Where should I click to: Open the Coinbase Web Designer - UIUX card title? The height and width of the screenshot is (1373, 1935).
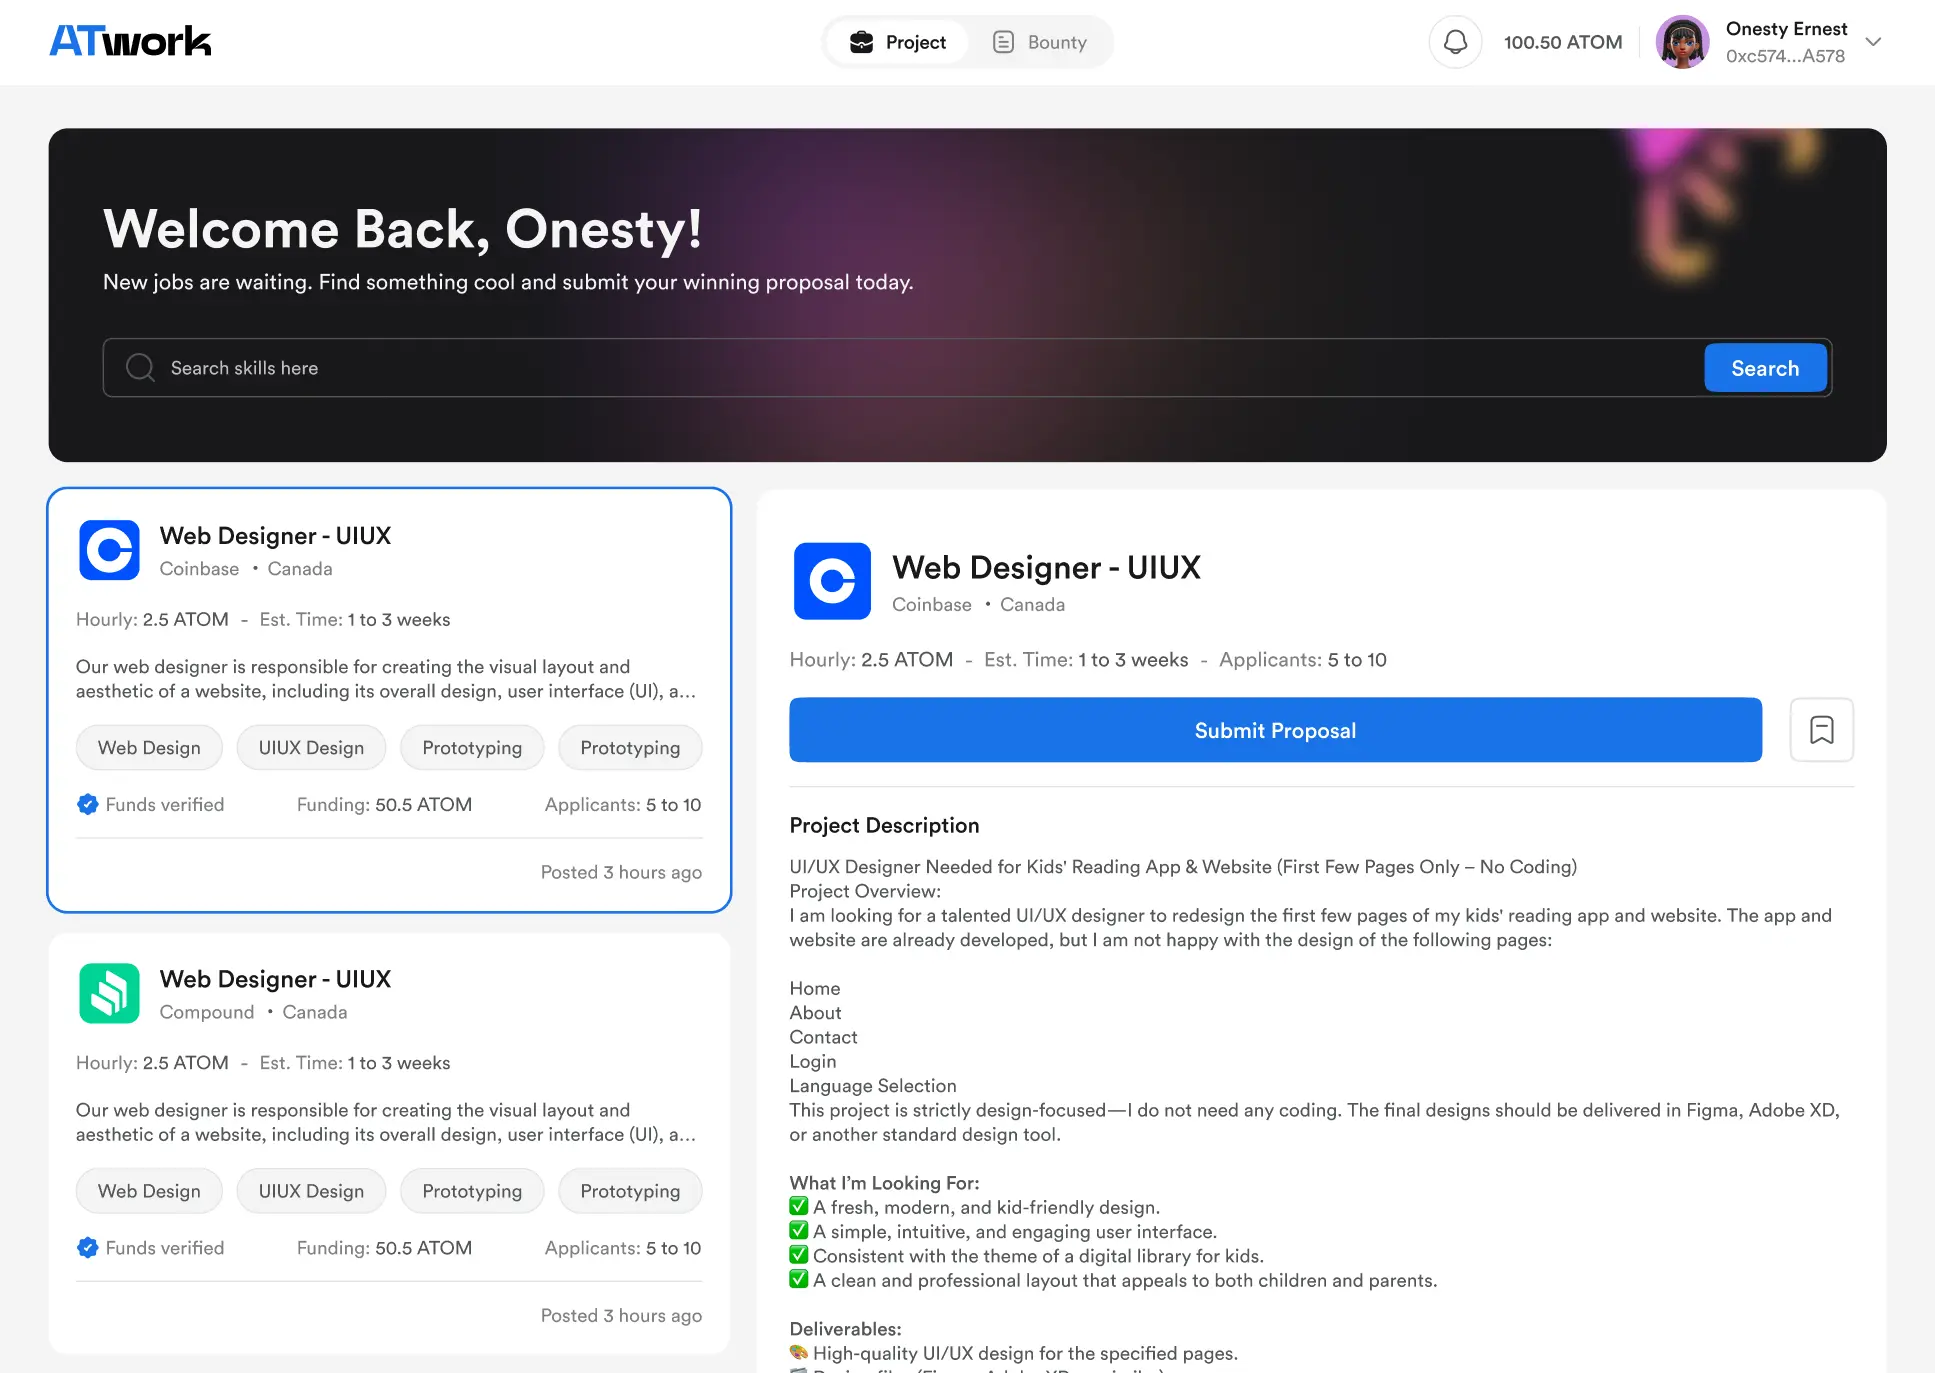click(275, 536)
